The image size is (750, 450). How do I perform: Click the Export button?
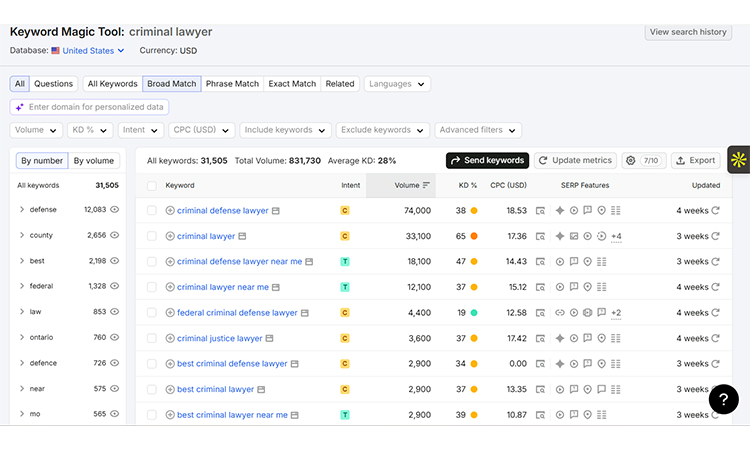pyautogui.click(x=696, y=161)
